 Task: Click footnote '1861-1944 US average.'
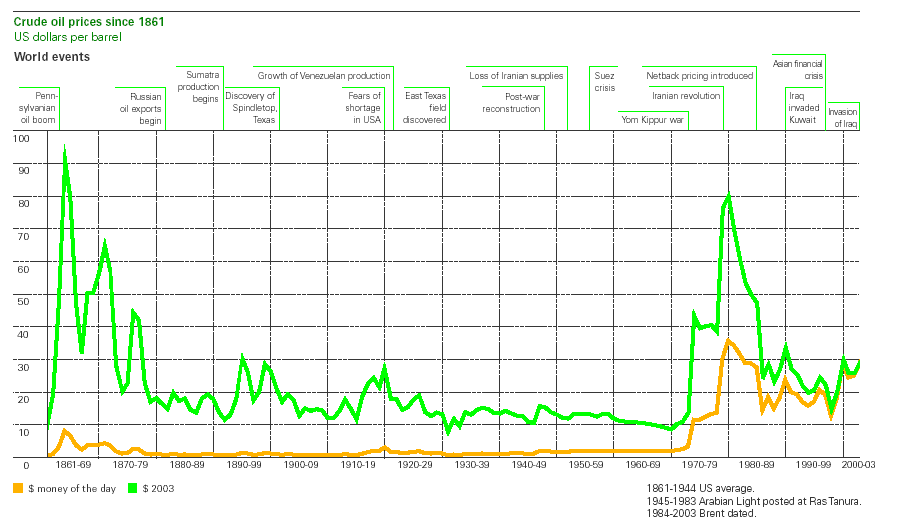700,489
